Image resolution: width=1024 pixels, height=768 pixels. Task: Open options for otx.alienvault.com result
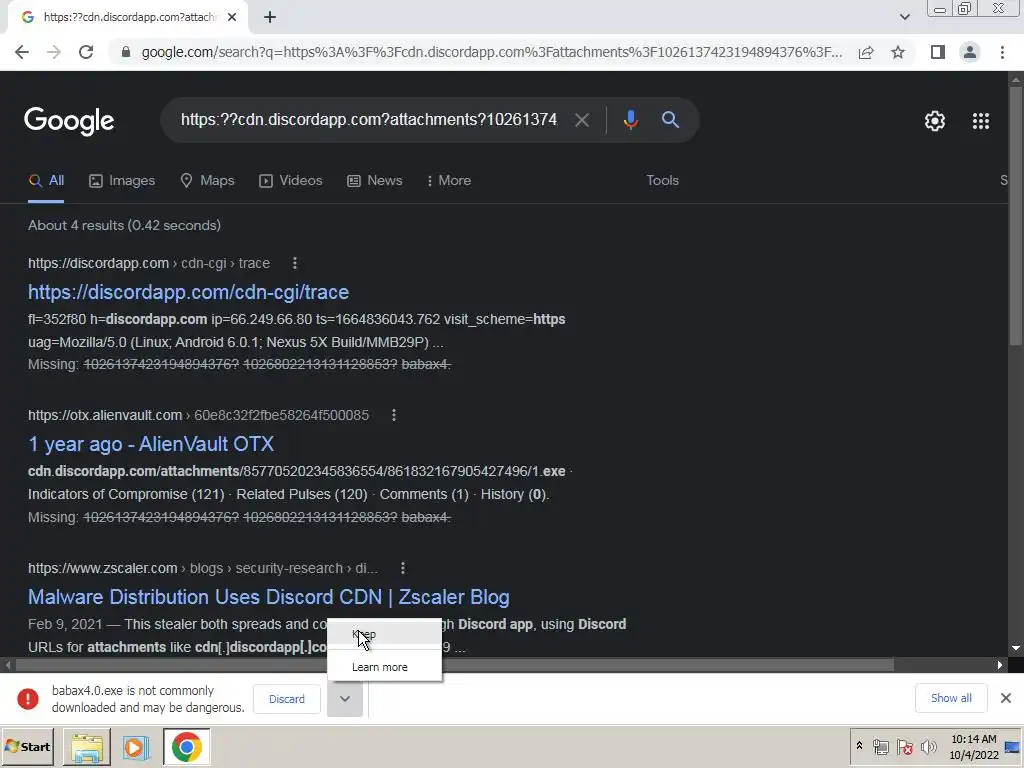point(394,415)
